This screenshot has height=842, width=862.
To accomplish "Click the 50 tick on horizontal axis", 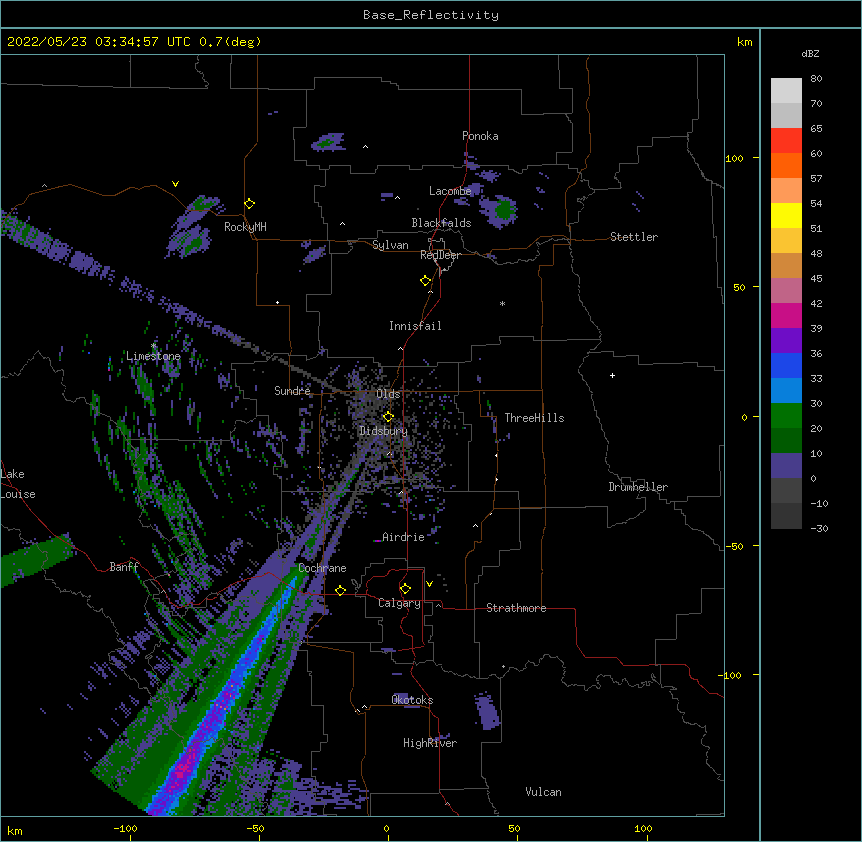I will pyautogui.click(x=514, y=828).
